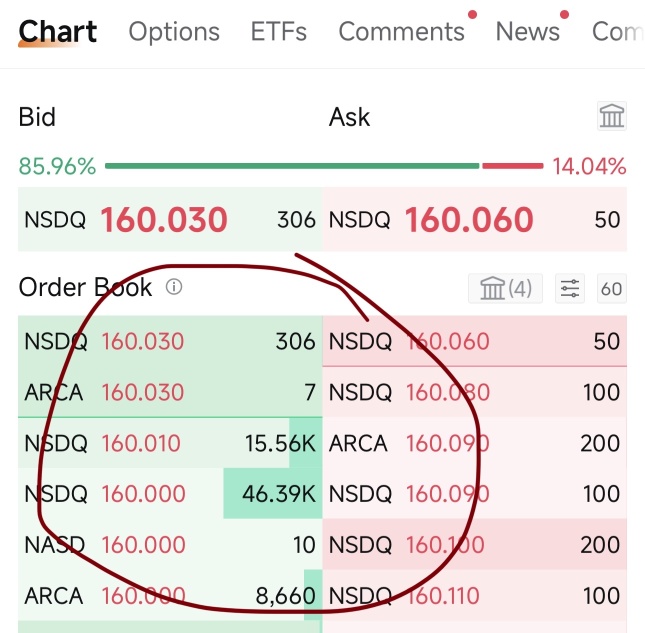Screen dimensions: 645x633
Task: Select the ARCA 160.090 ask row
Action: 475,443
